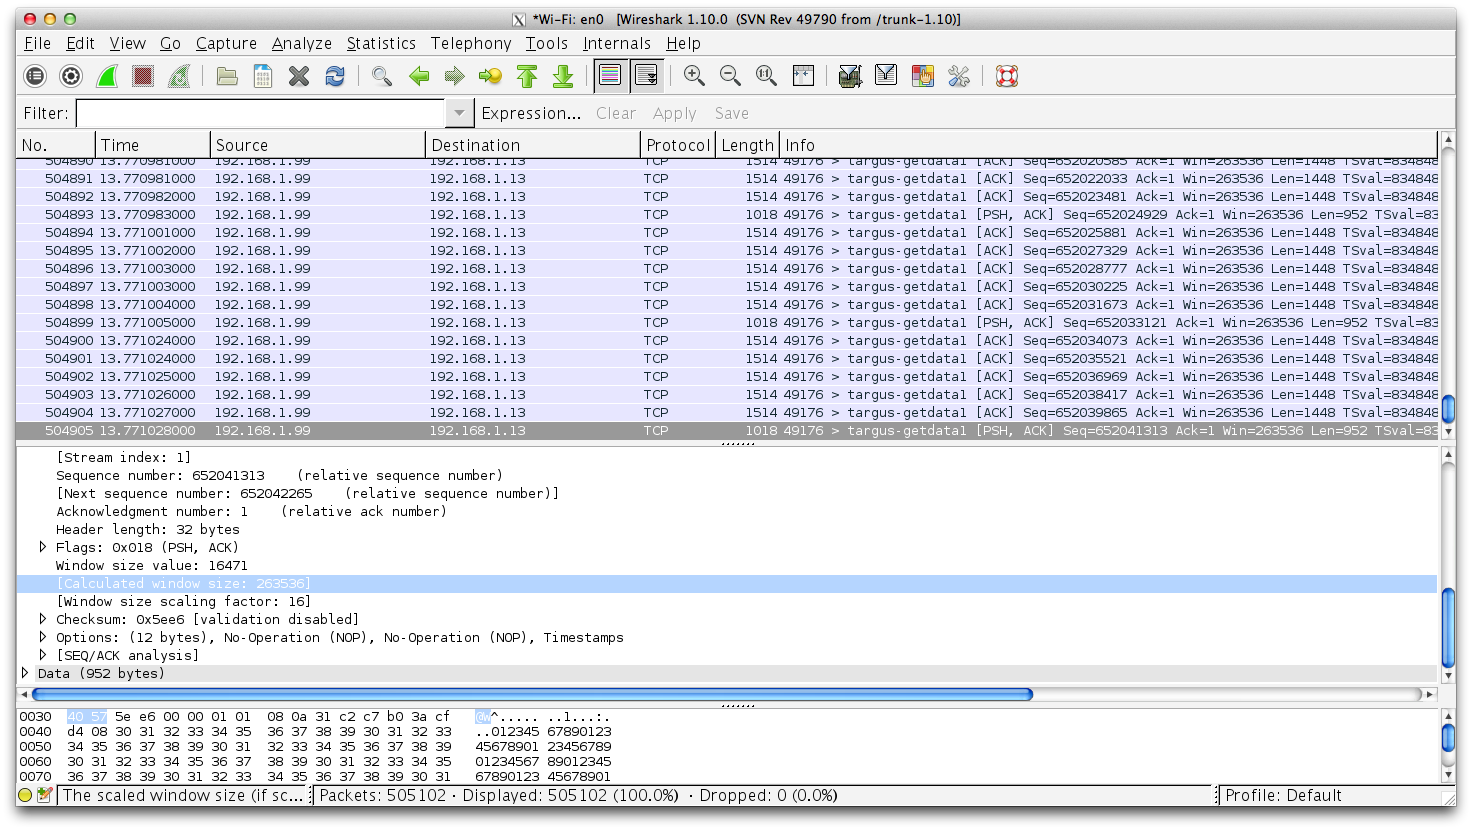1472x830 pixels.
Task: Open the Telephony menu
Action: pos(471,43)
